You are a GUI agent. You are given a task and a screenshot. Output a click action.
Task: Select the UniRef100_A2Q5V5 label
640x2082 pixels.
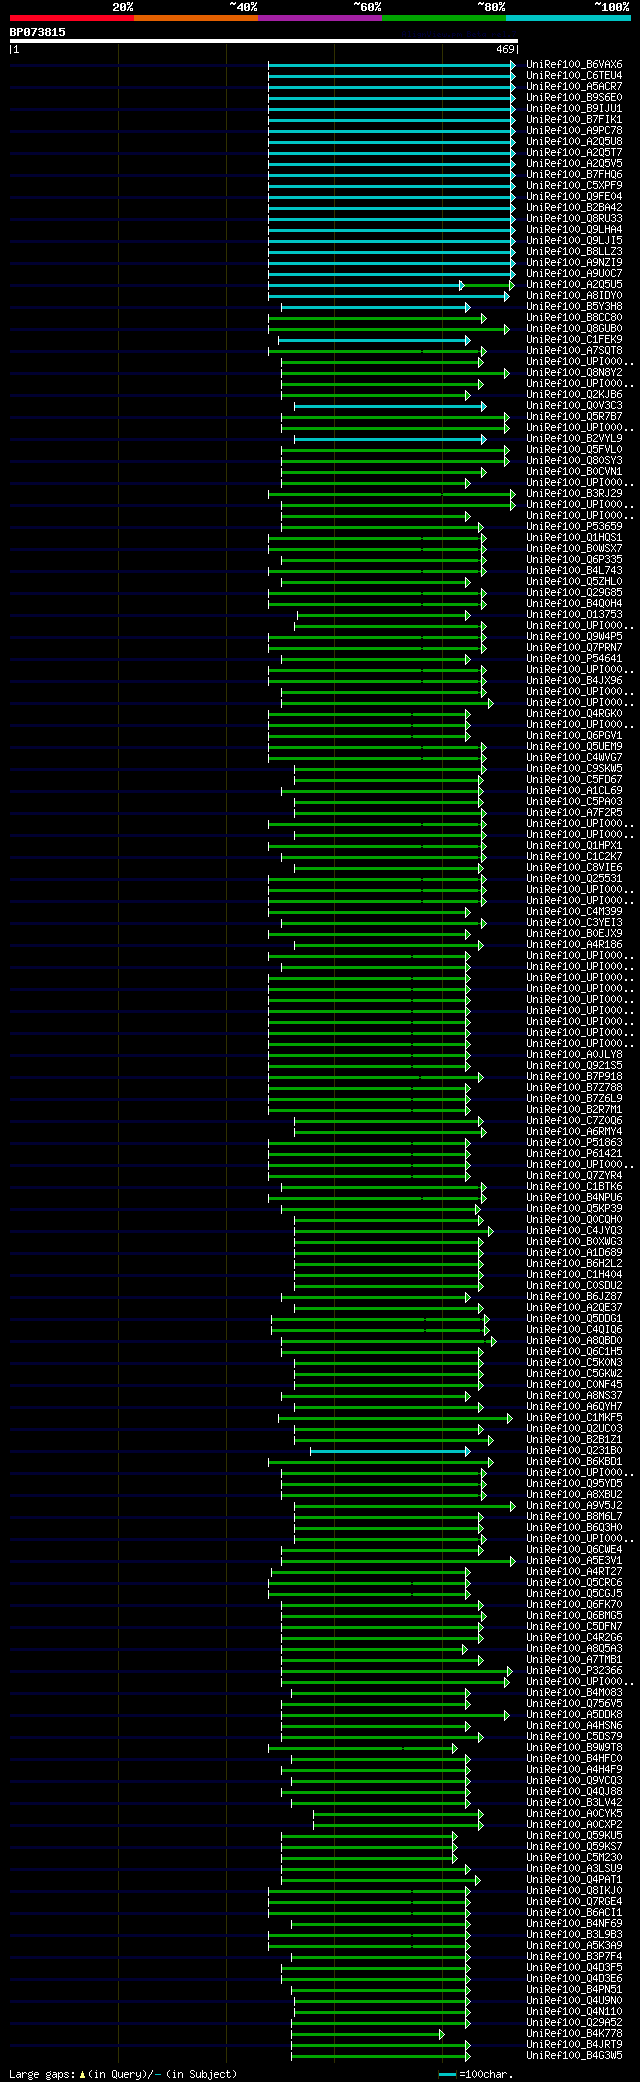point(574,164)
